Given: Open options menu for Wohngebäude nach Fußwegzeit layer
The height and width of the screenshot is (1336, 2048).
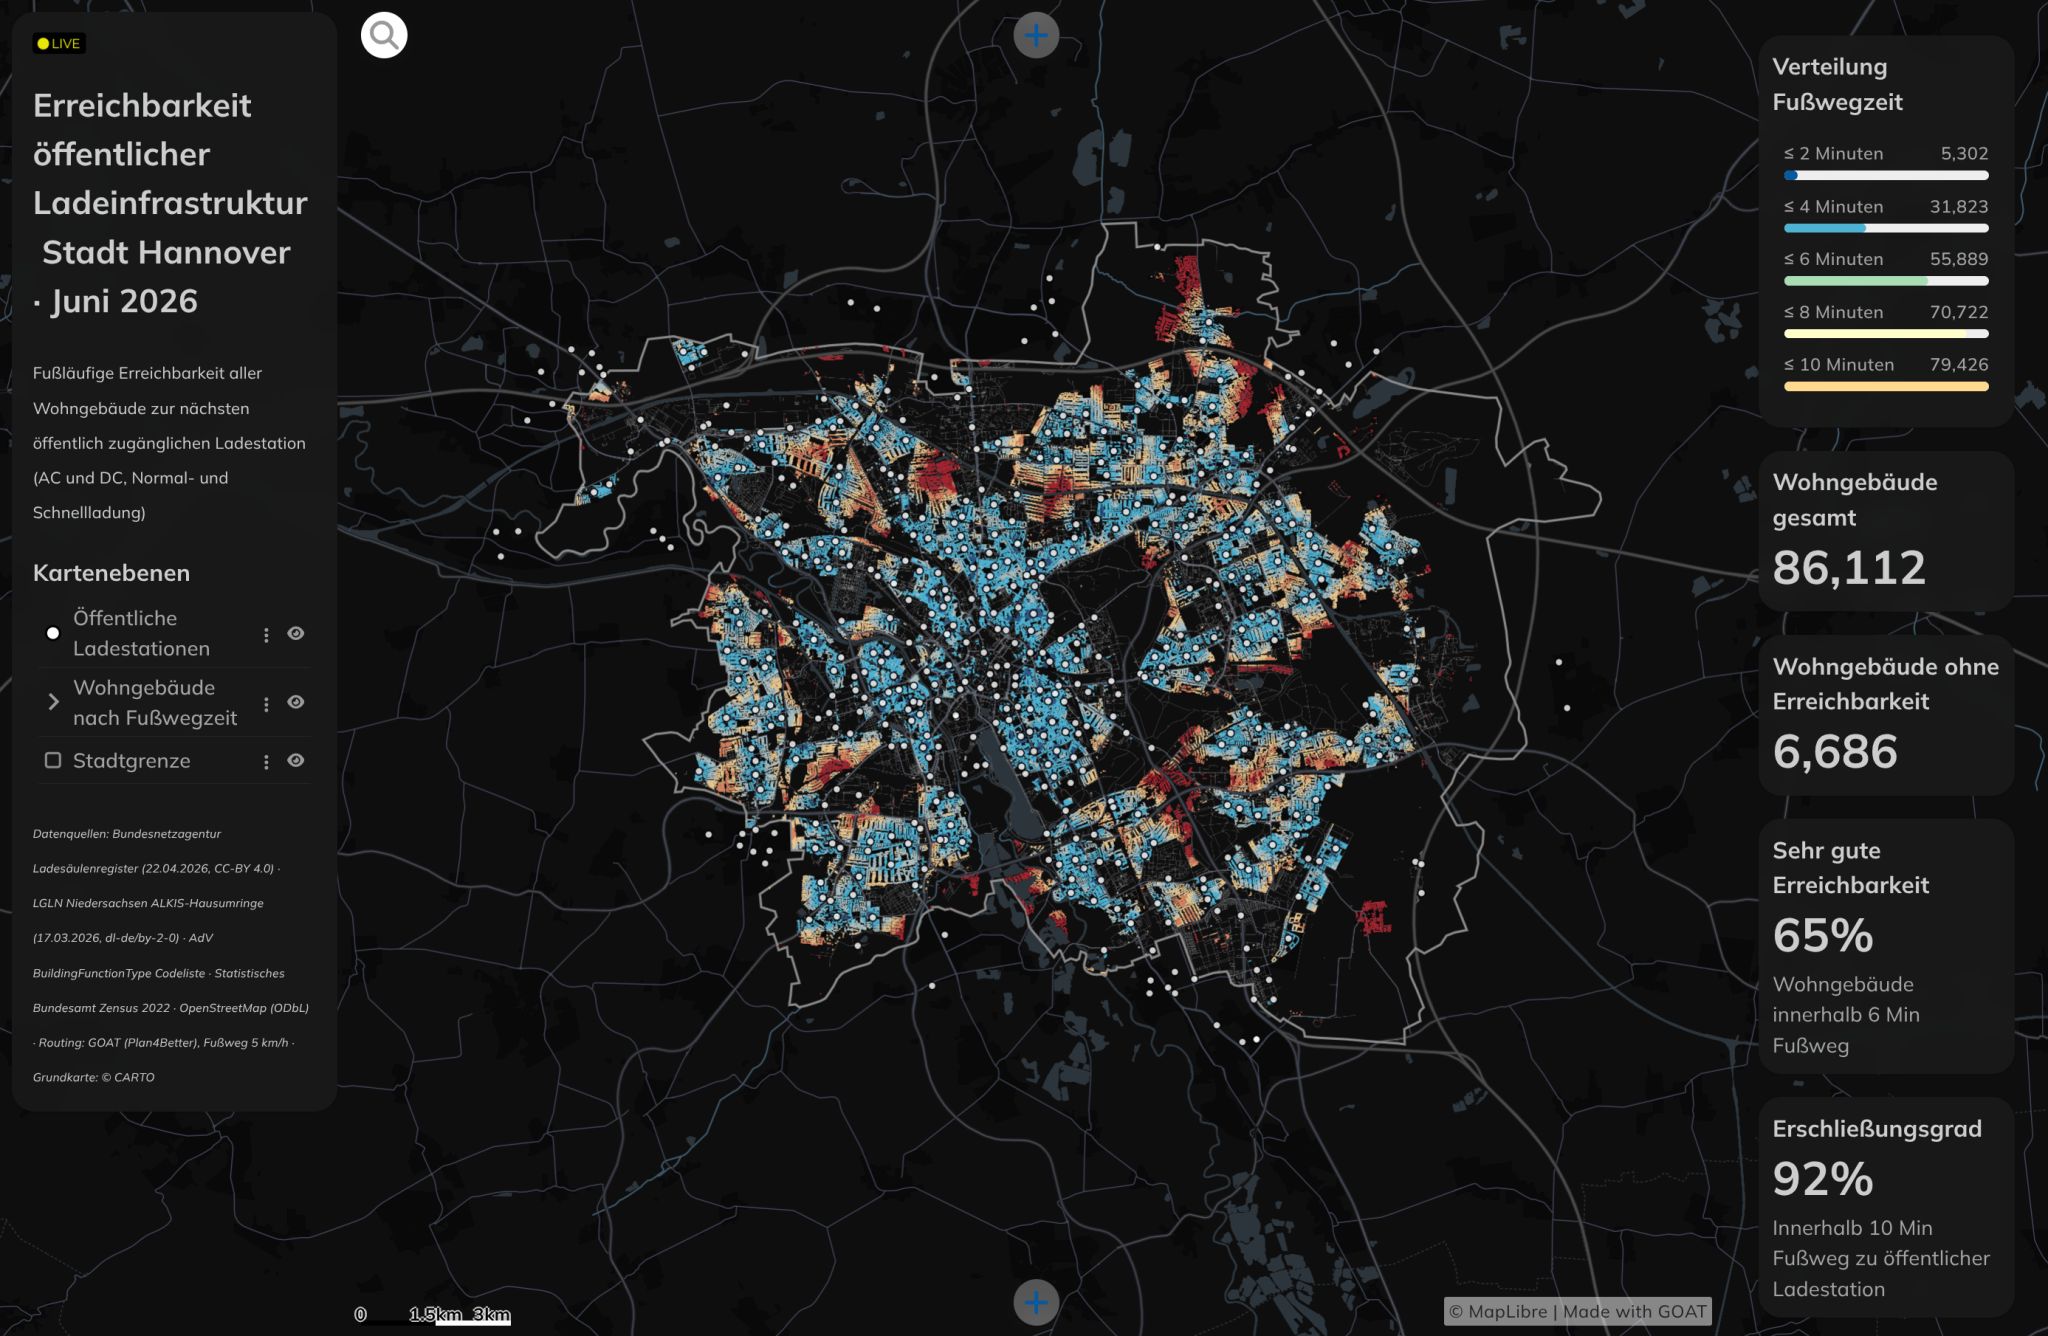Looking at the screenshot, I should [x=266, y=703].
